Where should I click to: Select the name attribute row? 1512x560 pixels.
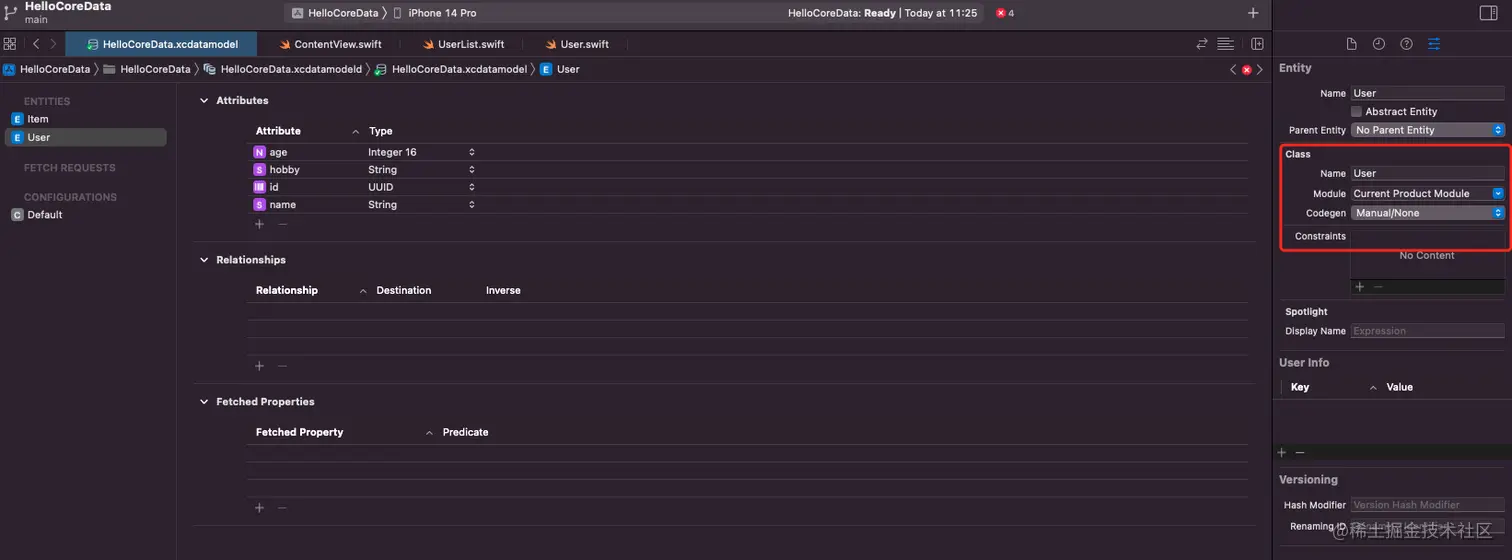pos(748,204)
